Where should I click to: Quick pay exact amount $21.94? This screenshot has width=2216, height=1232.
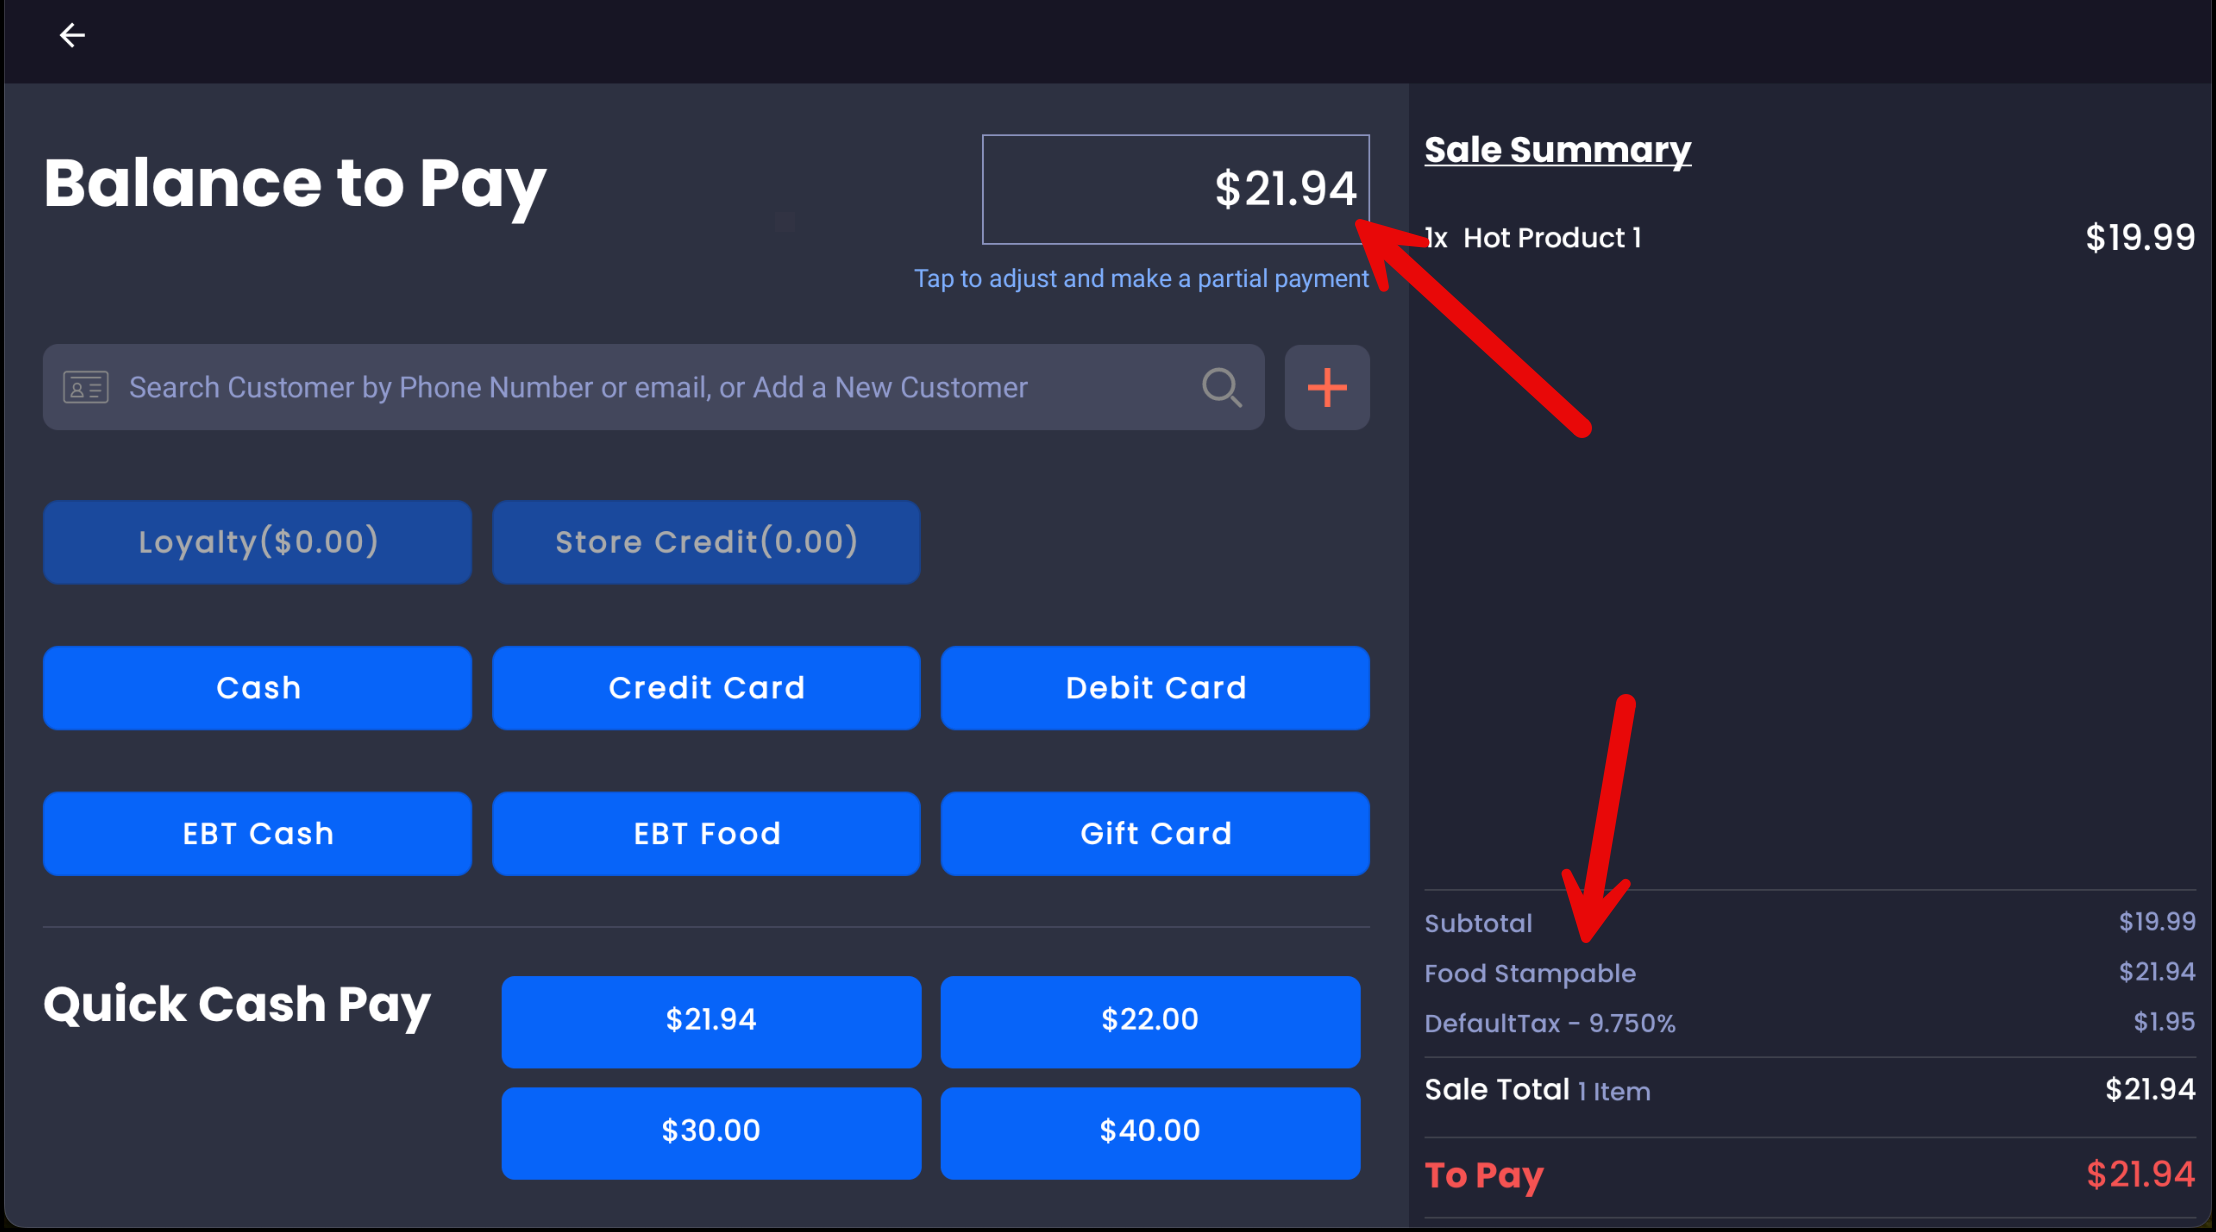711,1021
